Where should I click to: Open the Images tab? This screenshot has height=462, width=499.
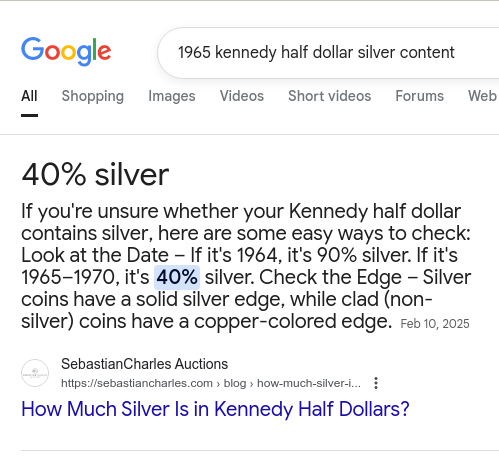172,96
